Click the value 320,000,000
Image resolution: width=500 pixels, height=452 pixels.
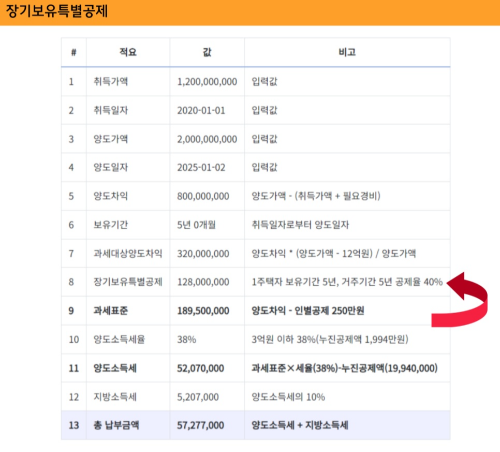point(203,254)
